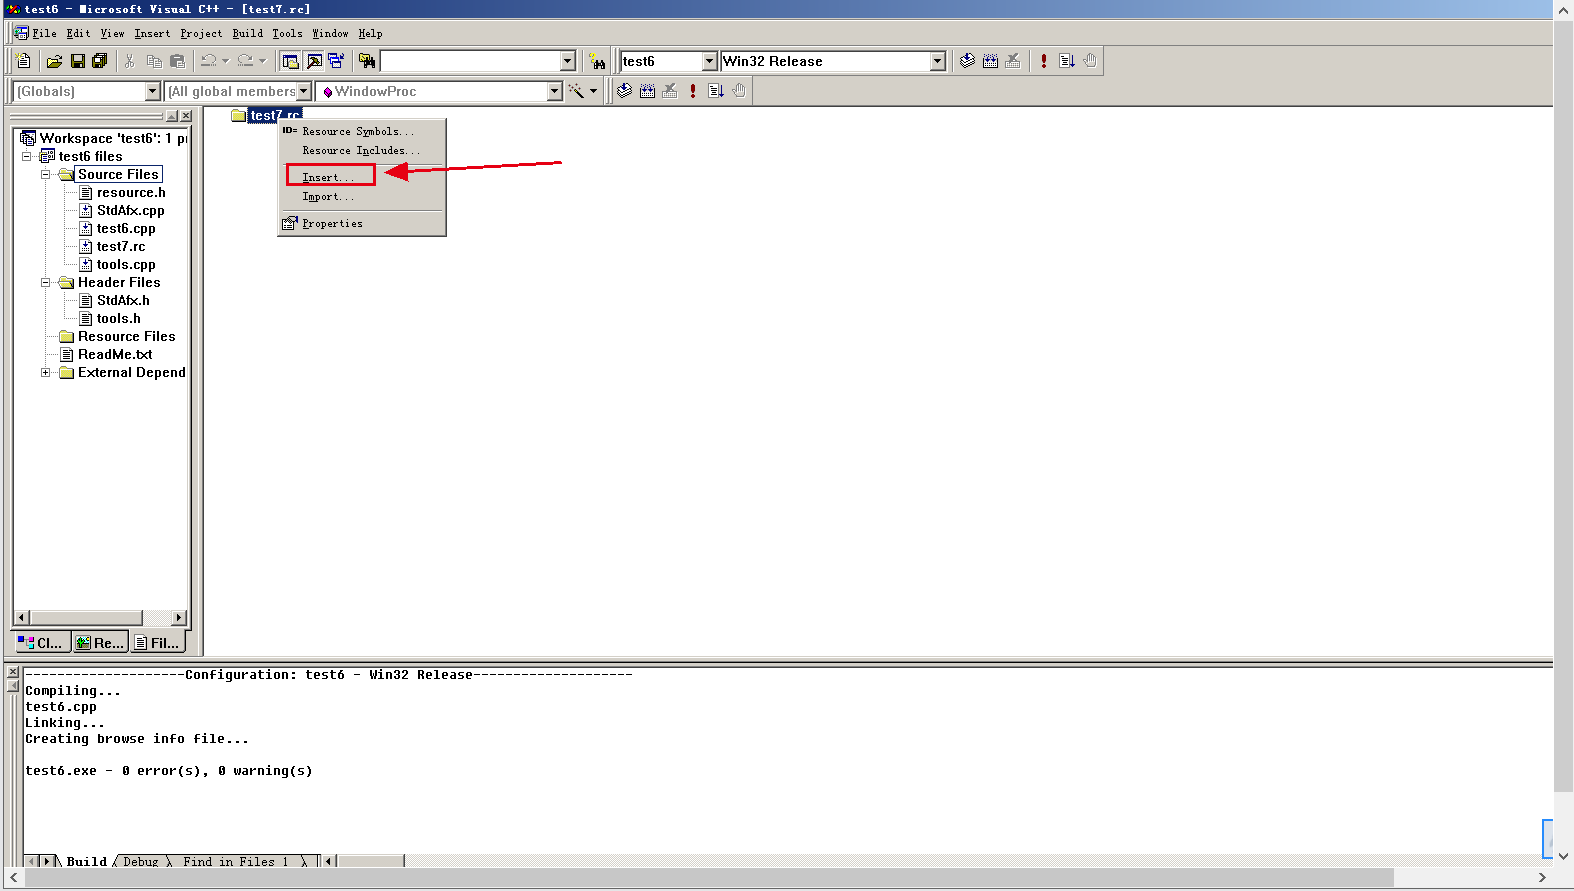1574x891 pixels.
Task: Click the Cut scissors icon
Action: coord(129,61)
